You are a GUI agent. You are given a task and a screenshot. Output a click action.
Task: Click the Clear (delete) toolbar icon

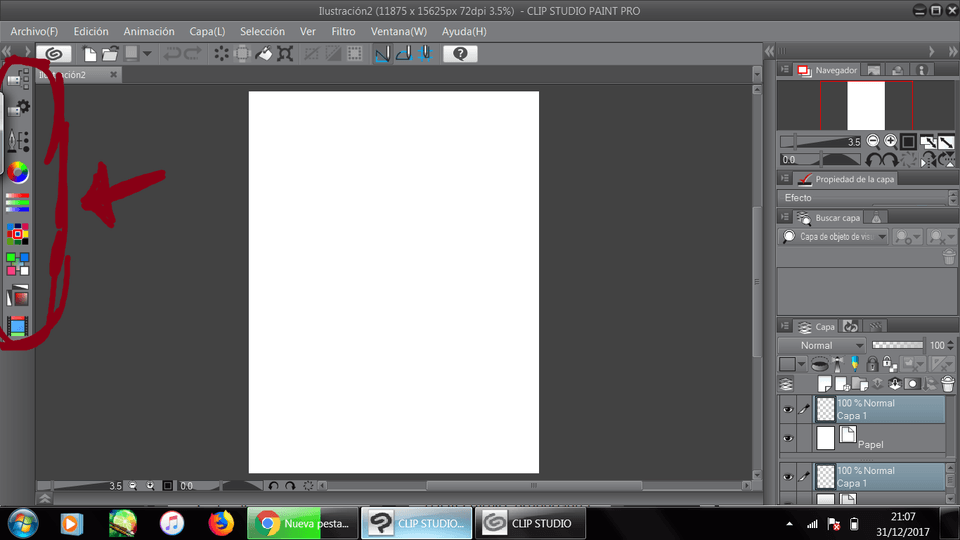[221, 54]
